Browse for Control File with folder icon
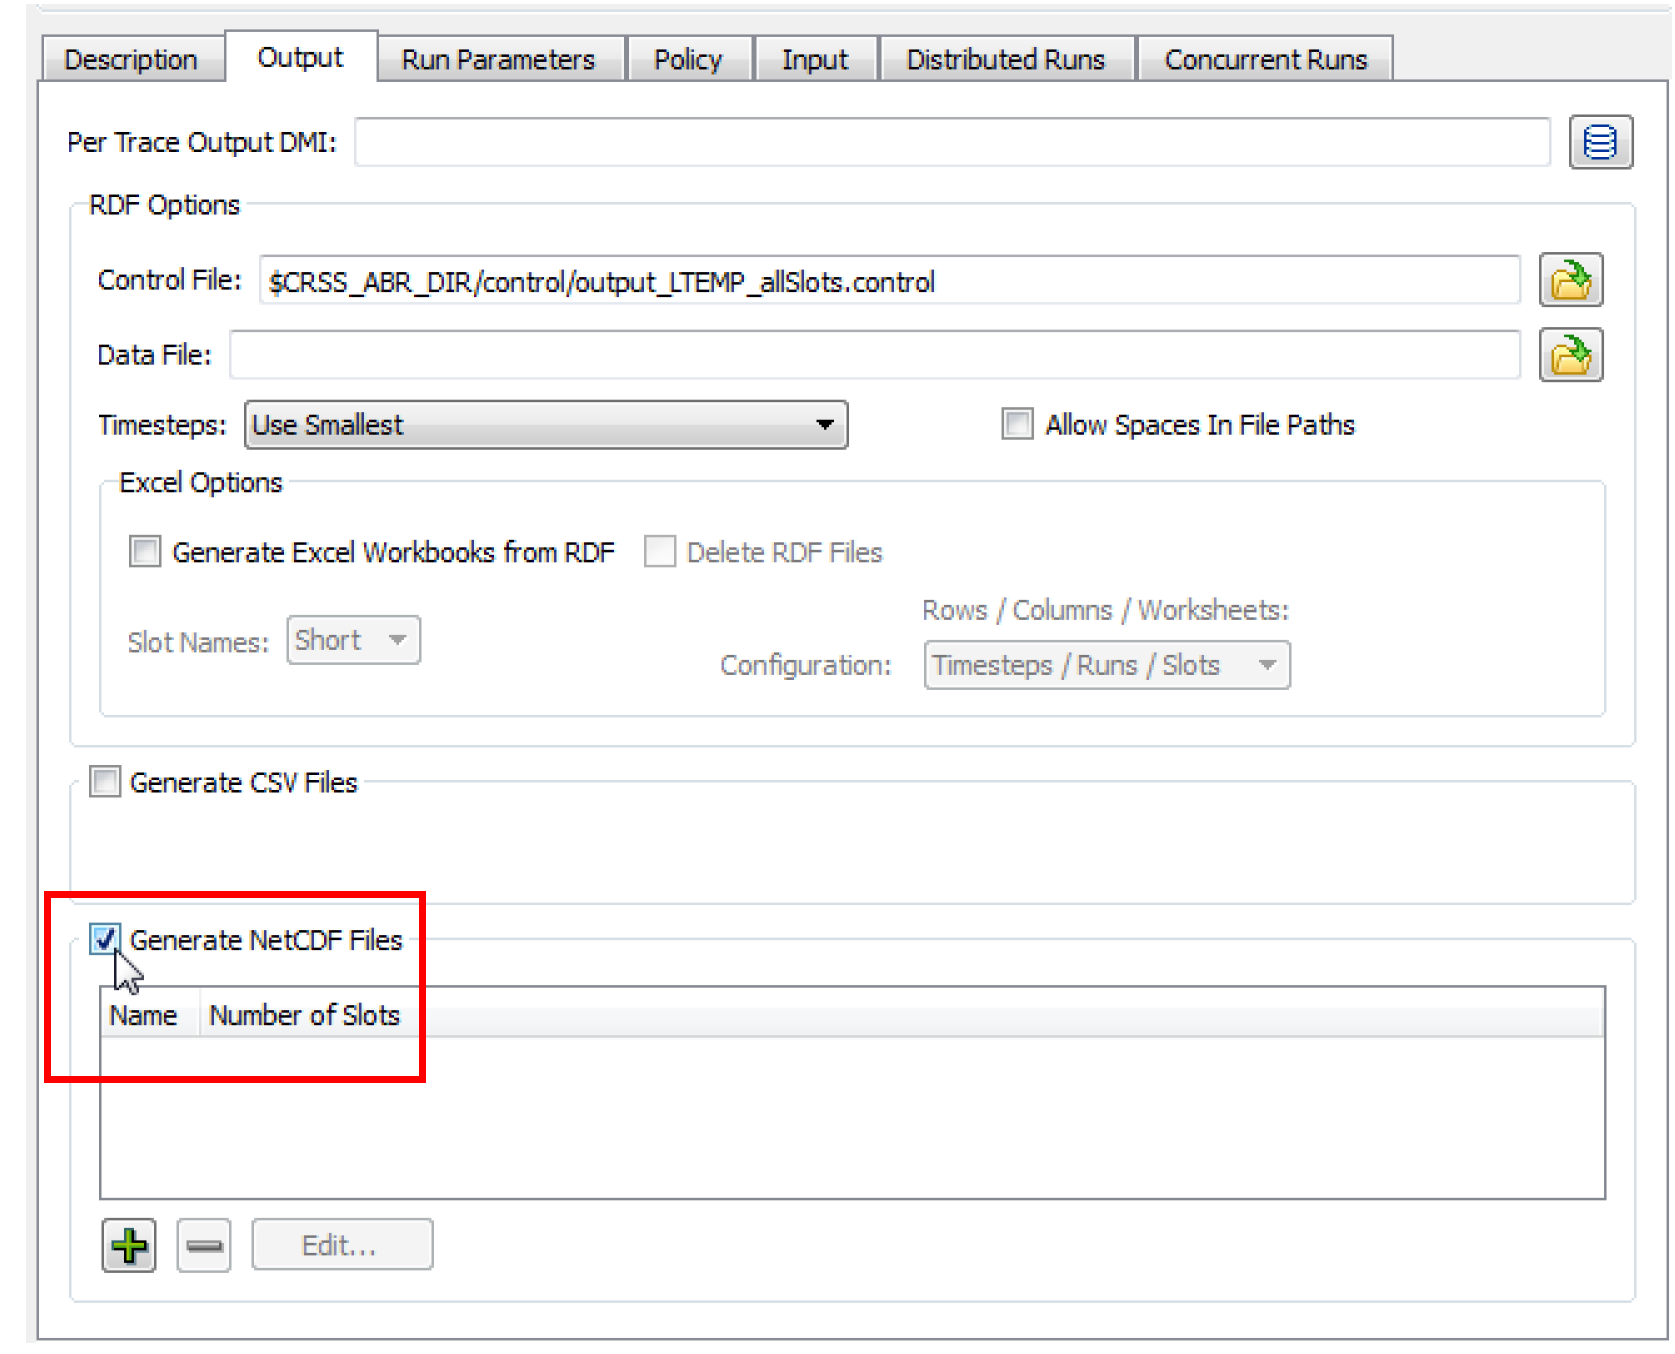1675x1354 pixels. click(1570, 280)
